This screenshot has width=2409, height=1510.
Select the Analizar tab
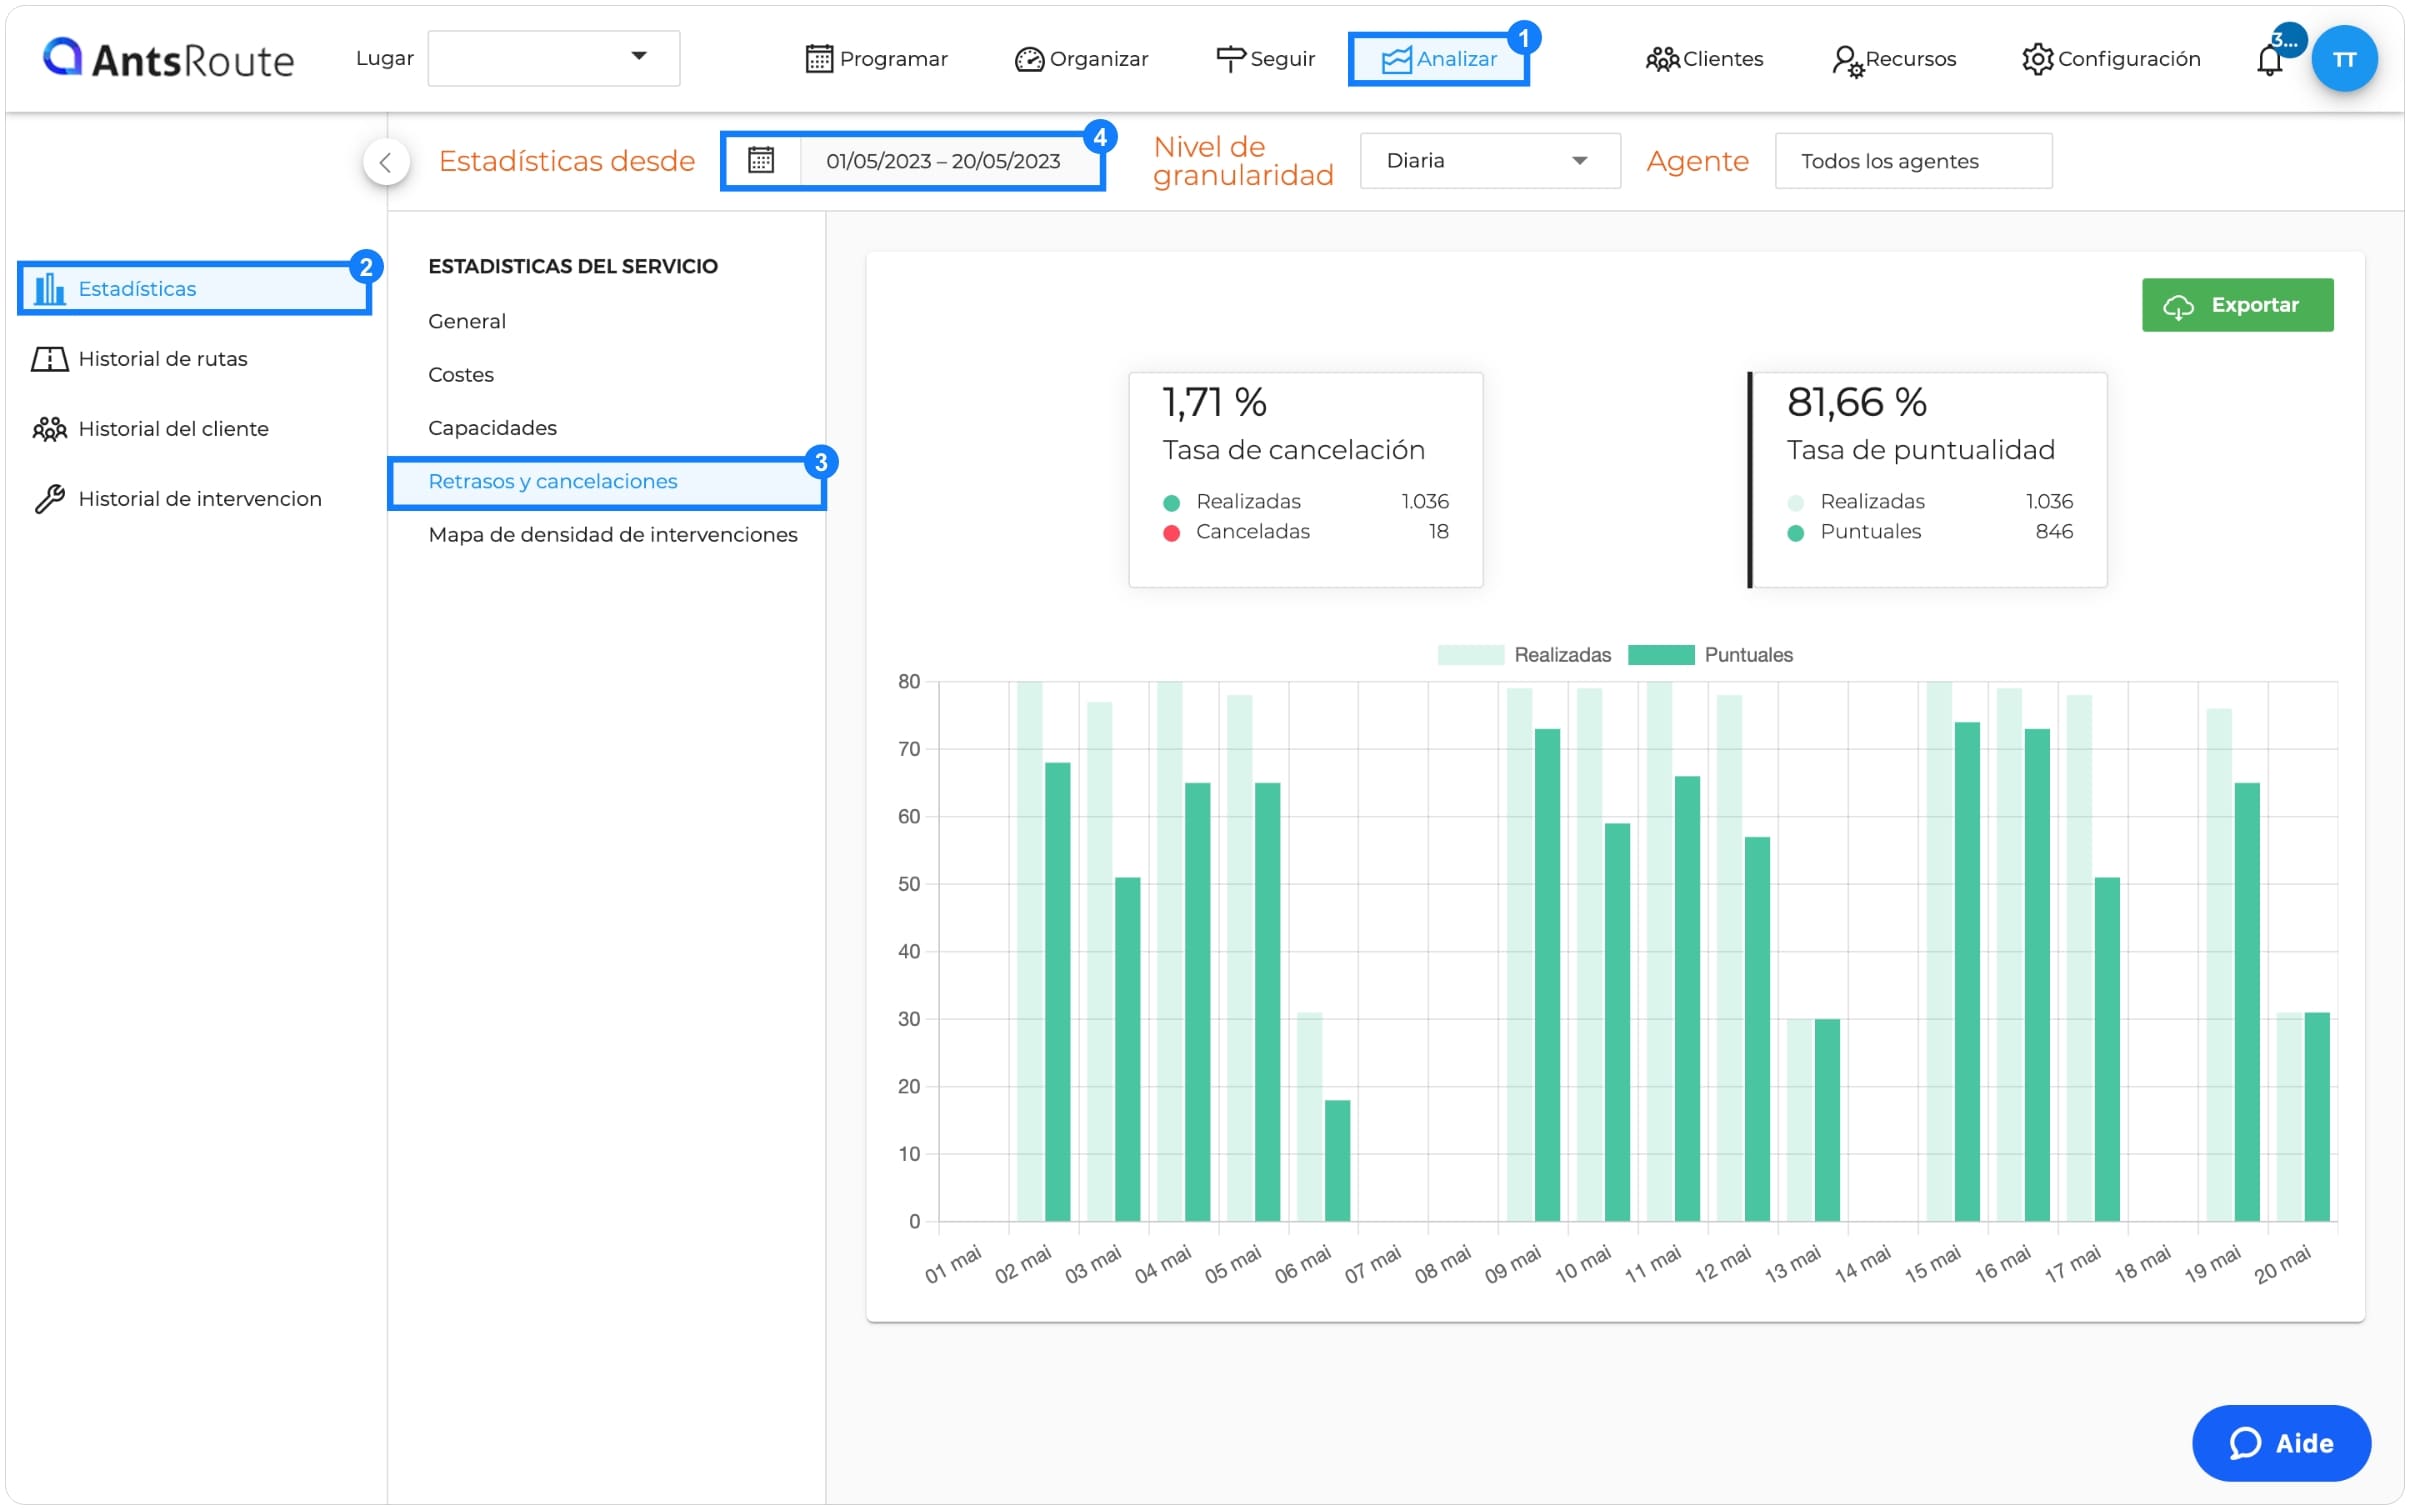tap(1438, 59)
